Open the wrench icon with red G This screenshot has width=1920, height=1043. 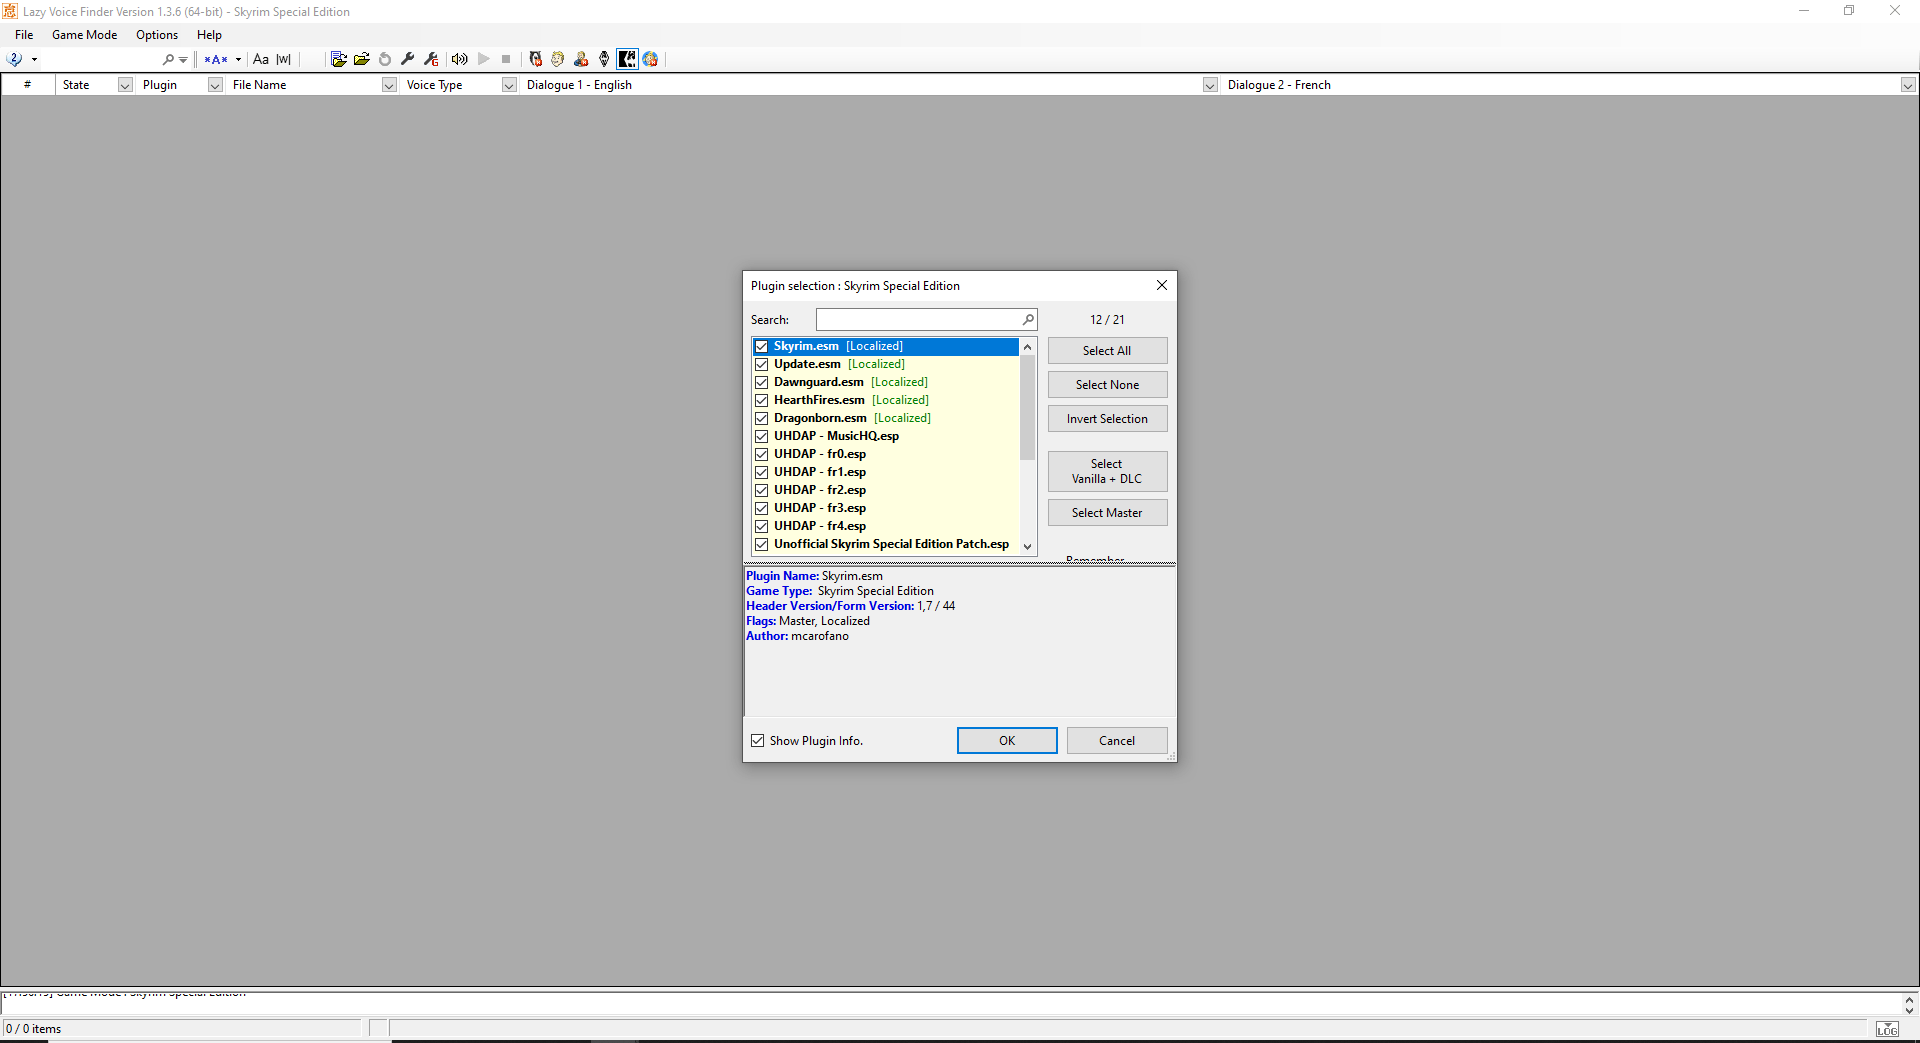(431, 59)
